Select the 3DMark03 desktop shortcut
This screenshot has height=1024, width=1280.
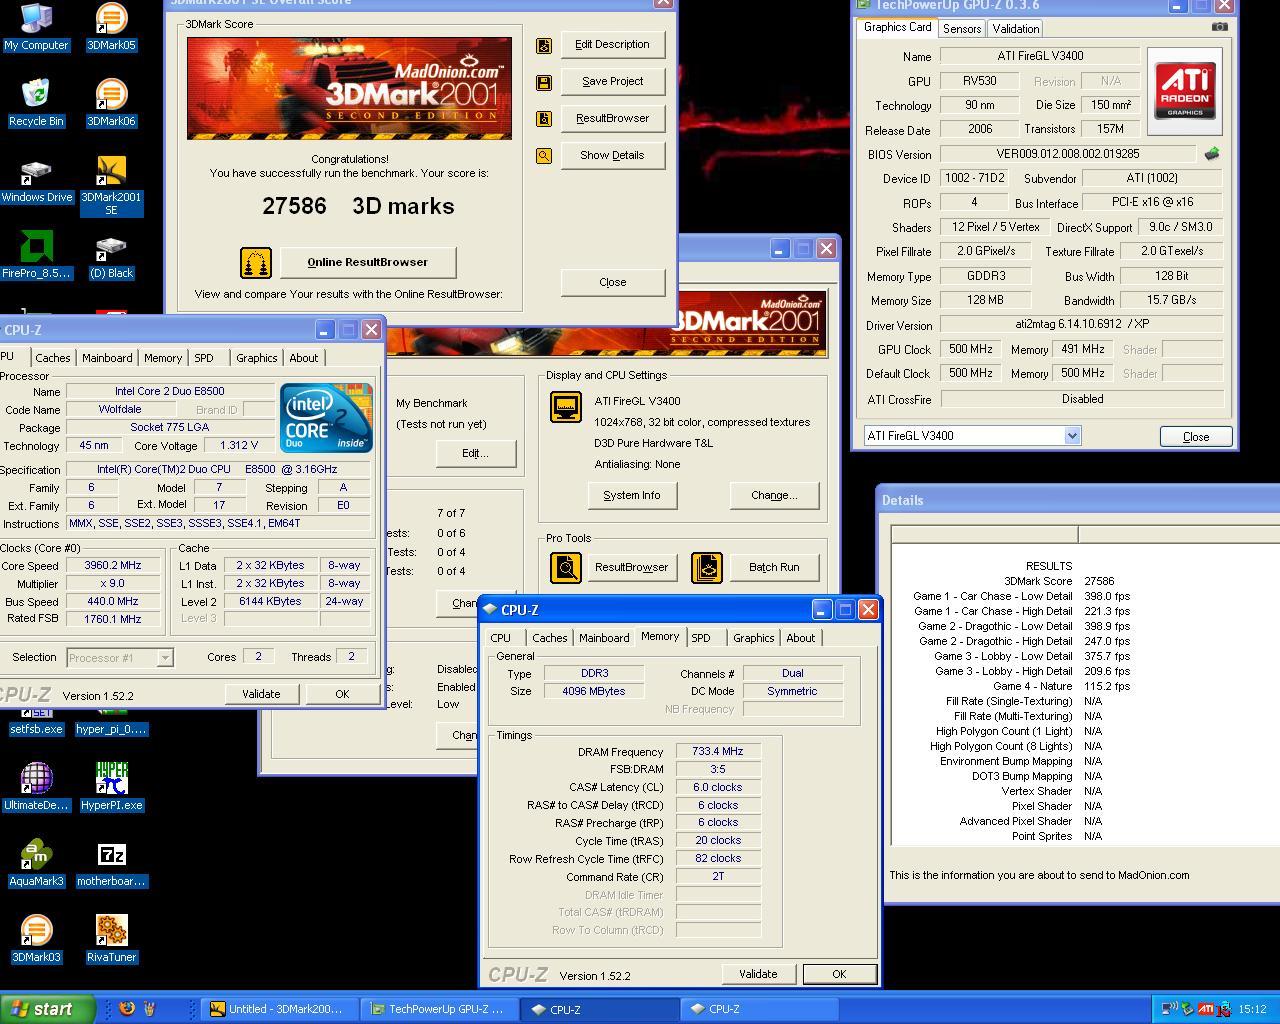[x=36, y=938]
